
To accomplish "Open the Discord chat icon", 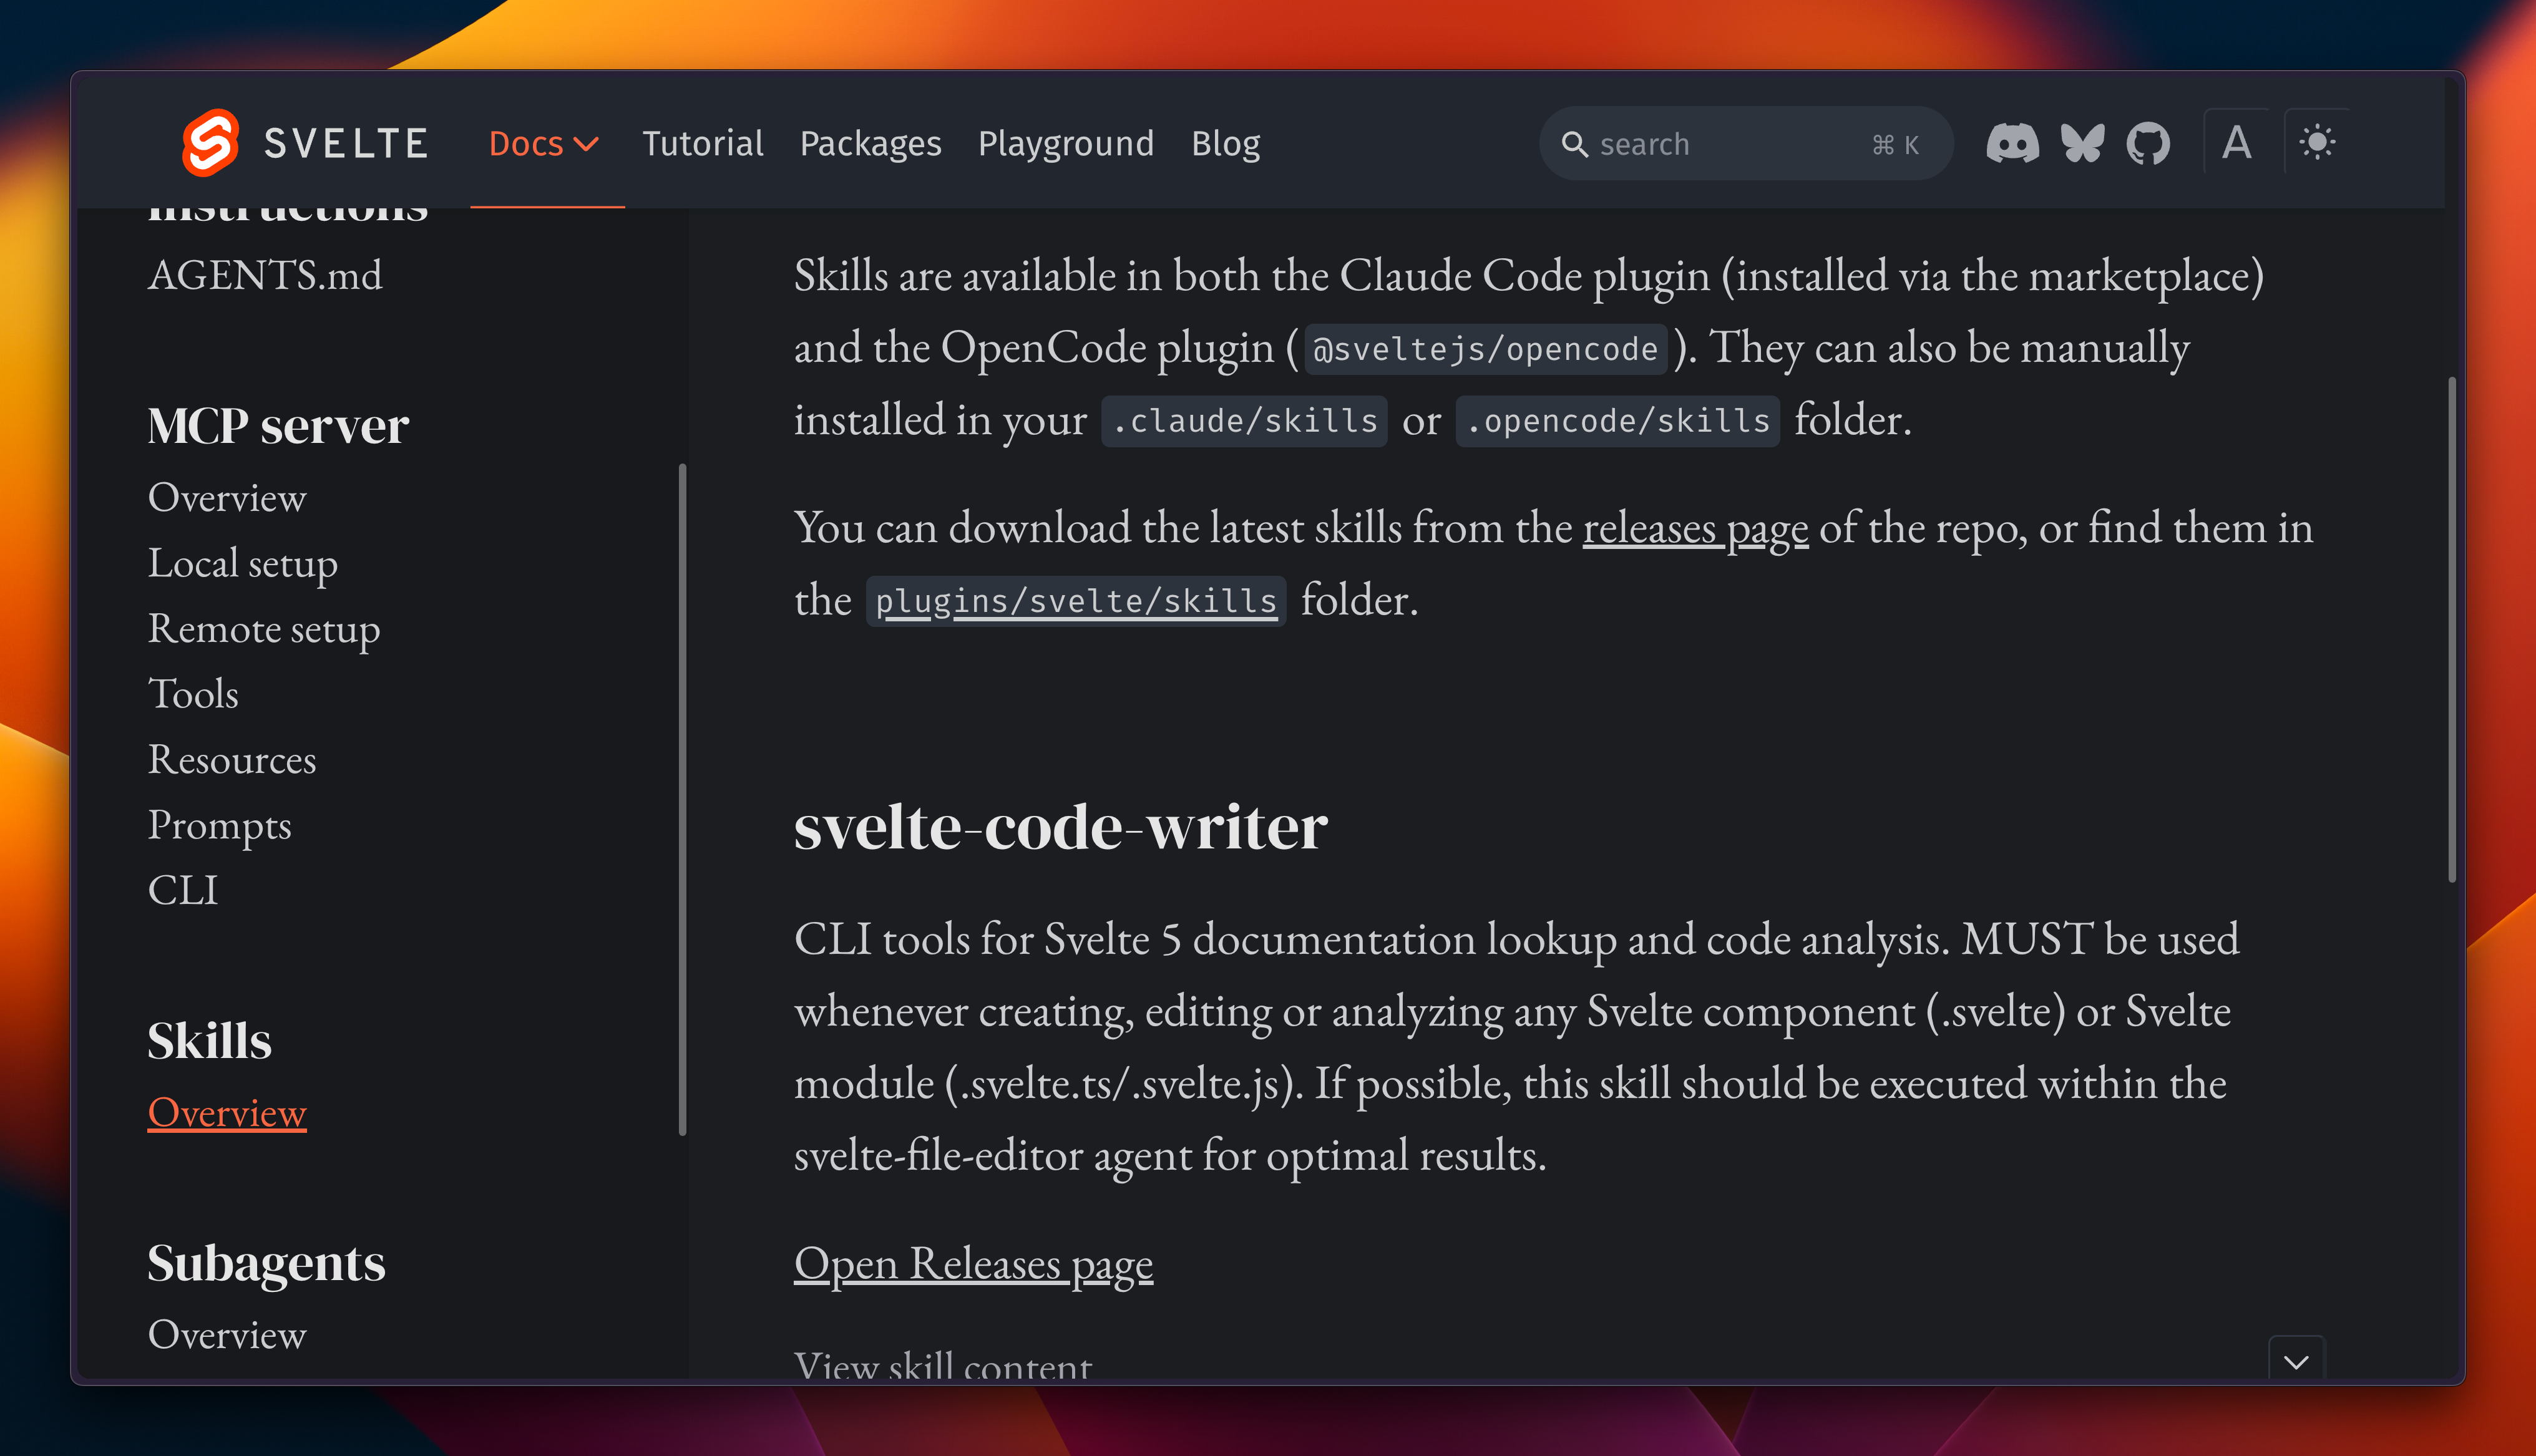I will pyautogui.click(x=2012, y=143).
